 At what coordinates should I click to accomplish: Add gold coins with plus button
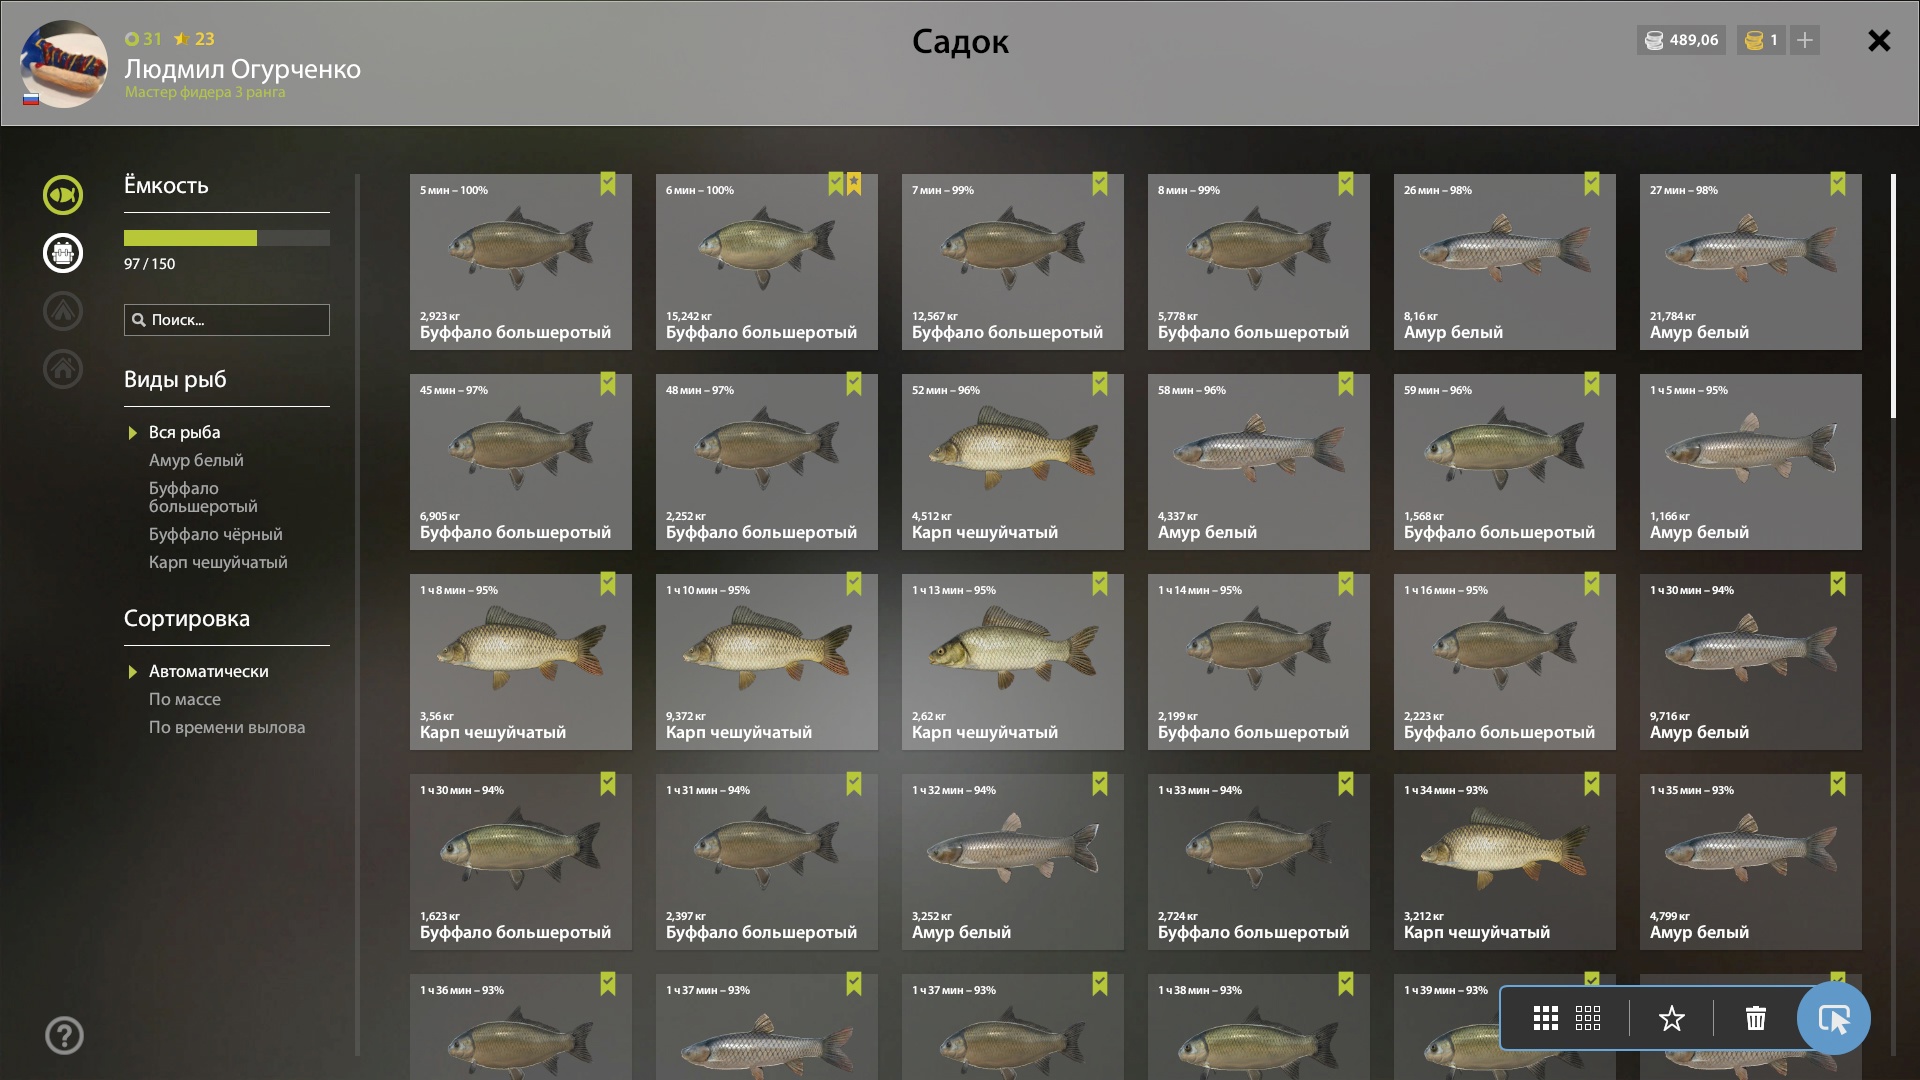coord(1805,40)
